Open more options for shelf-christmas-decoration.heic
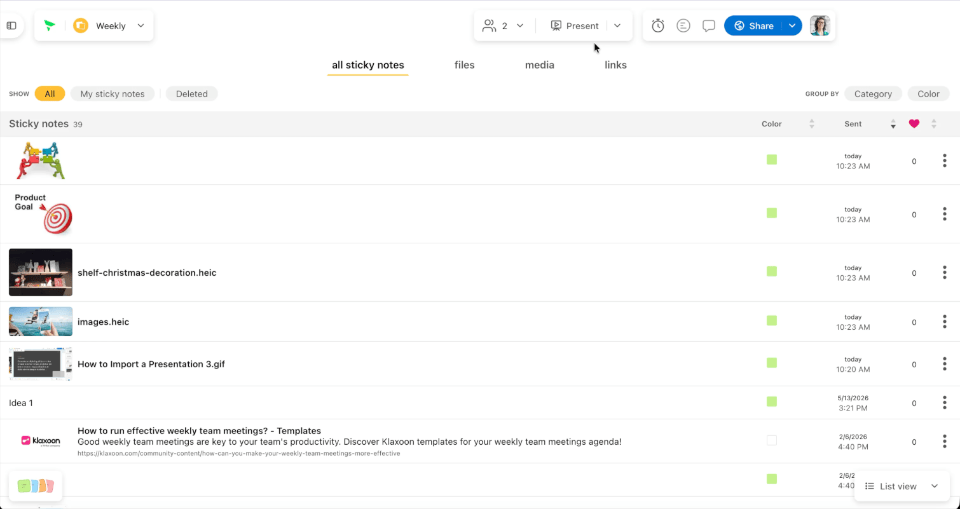Image resolution: width=960 pixels, height=509 pixels. [x=944, y=272]
